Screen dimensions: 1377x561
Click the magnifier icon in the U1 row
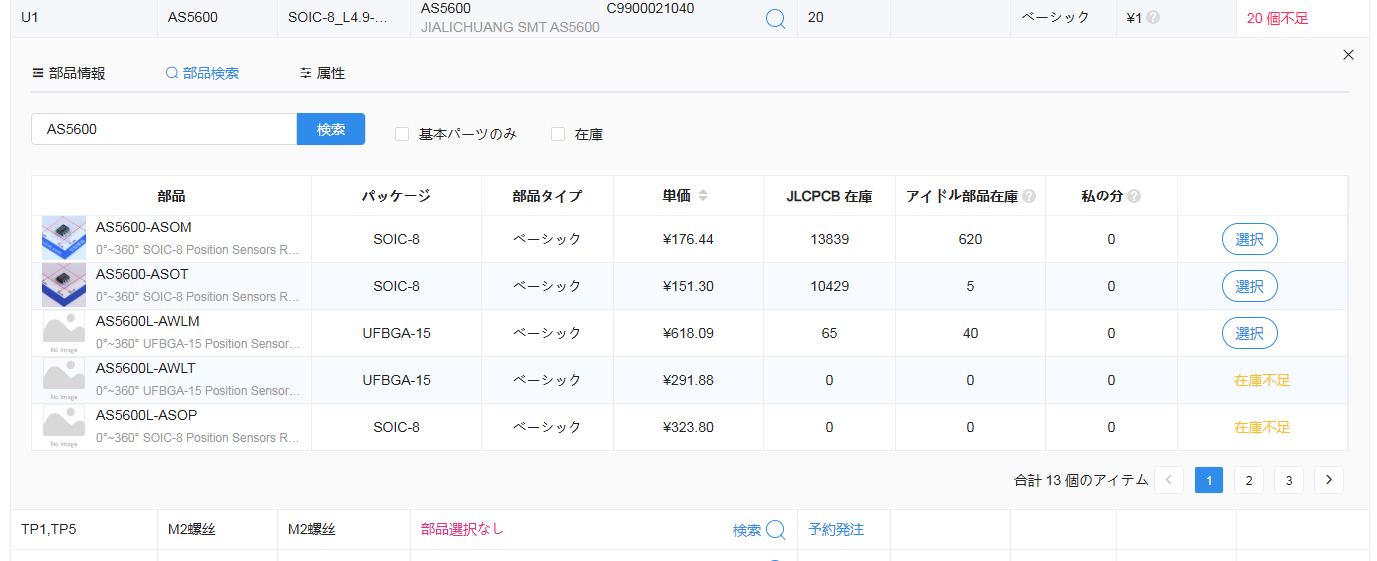coord(775,18)
